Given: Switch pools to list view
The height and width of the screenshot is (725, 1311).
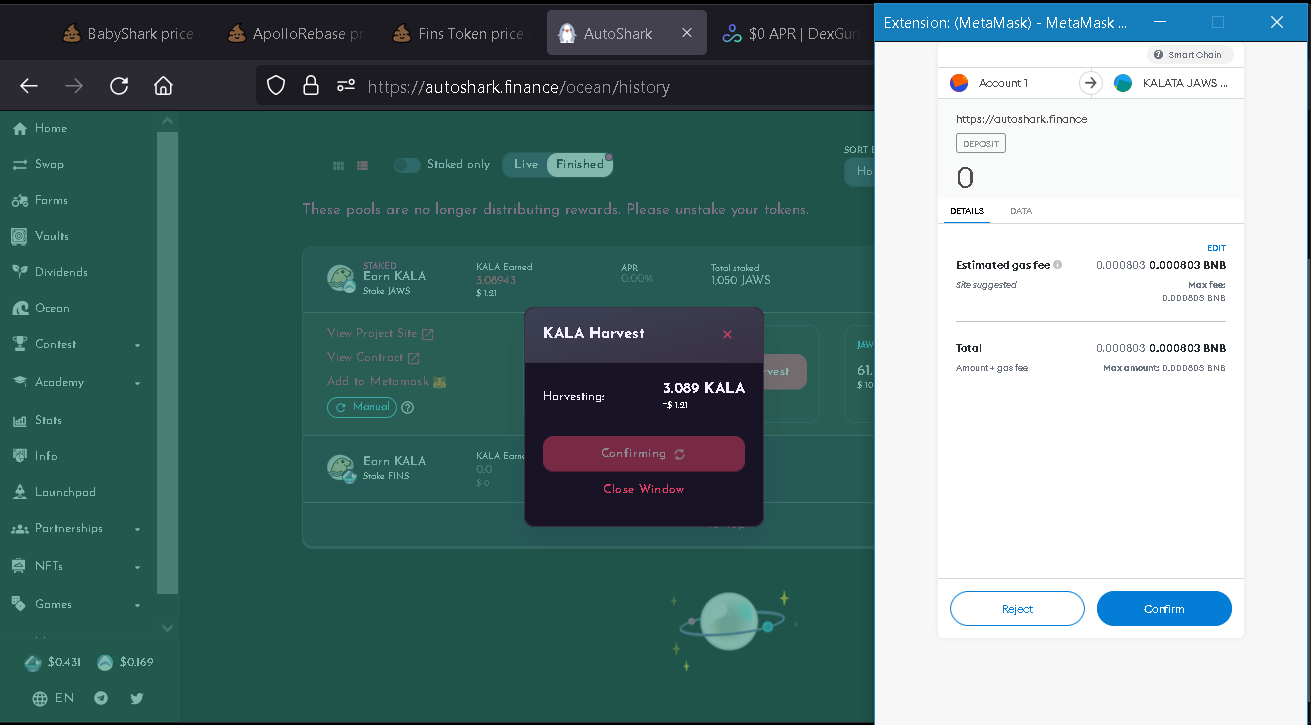Looking at the screenshot, I should point(362,165).
